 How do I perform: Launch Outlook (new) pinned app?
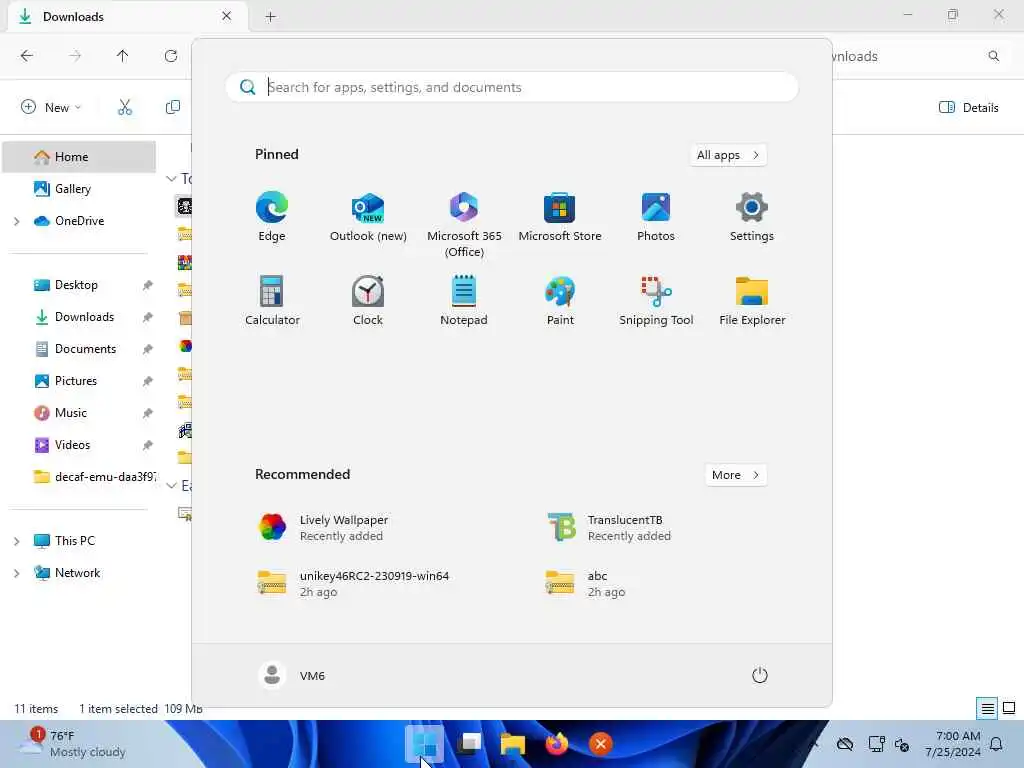point(368,217)
